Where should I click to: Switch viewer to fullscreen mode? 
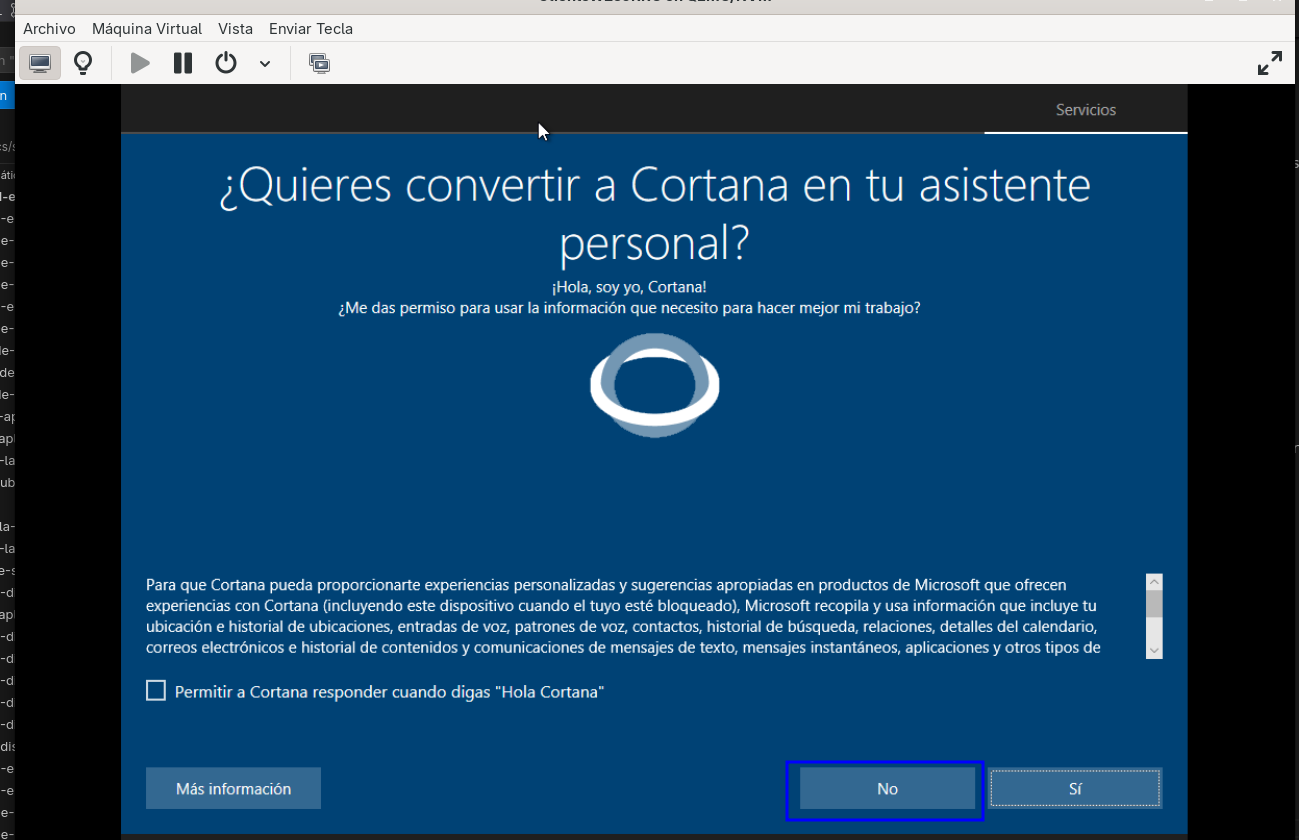[1270, 63]
